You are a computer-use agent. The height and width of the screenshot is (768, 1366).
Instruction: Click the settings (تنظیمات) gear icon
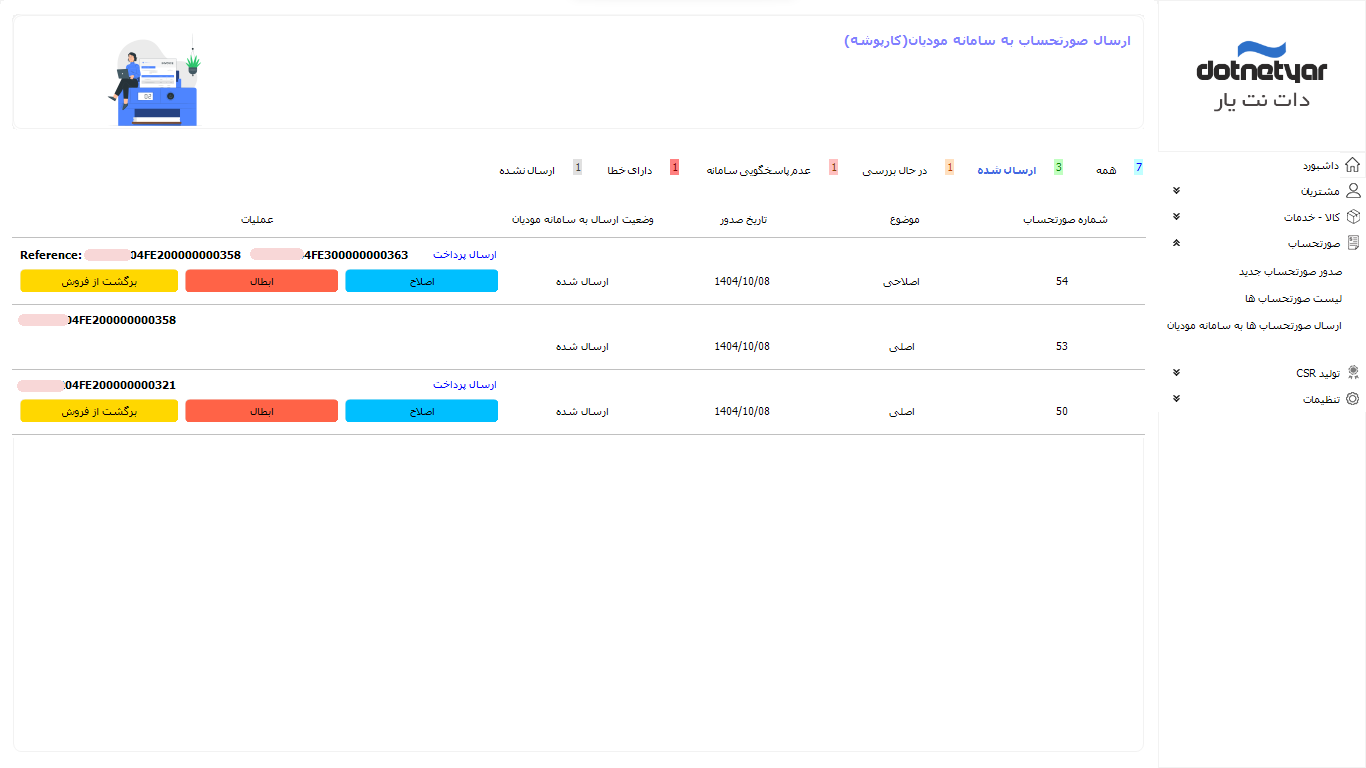[1352, 399]
